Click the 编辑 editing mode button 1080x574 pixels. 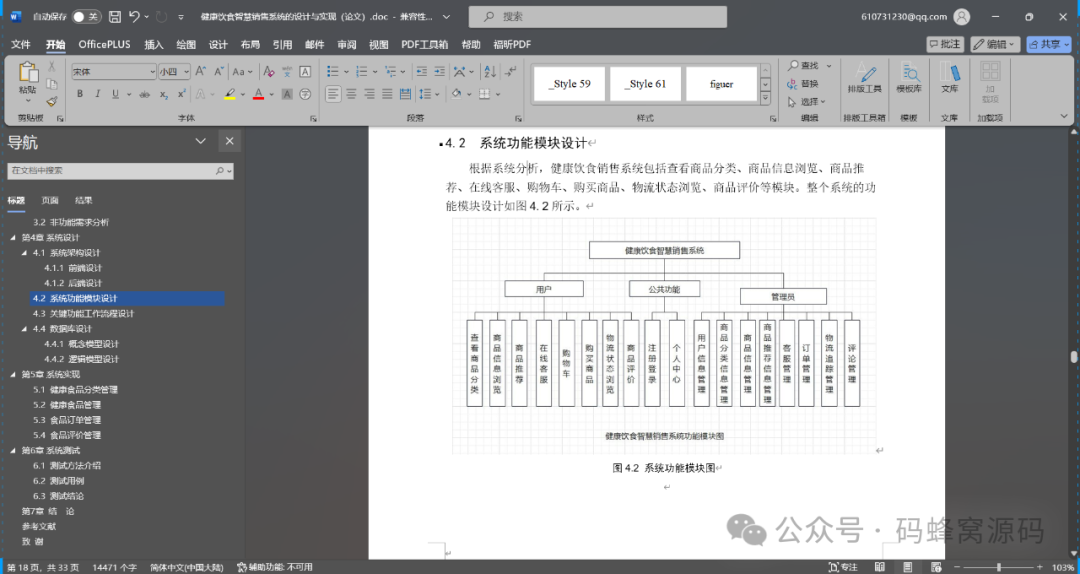995,44
